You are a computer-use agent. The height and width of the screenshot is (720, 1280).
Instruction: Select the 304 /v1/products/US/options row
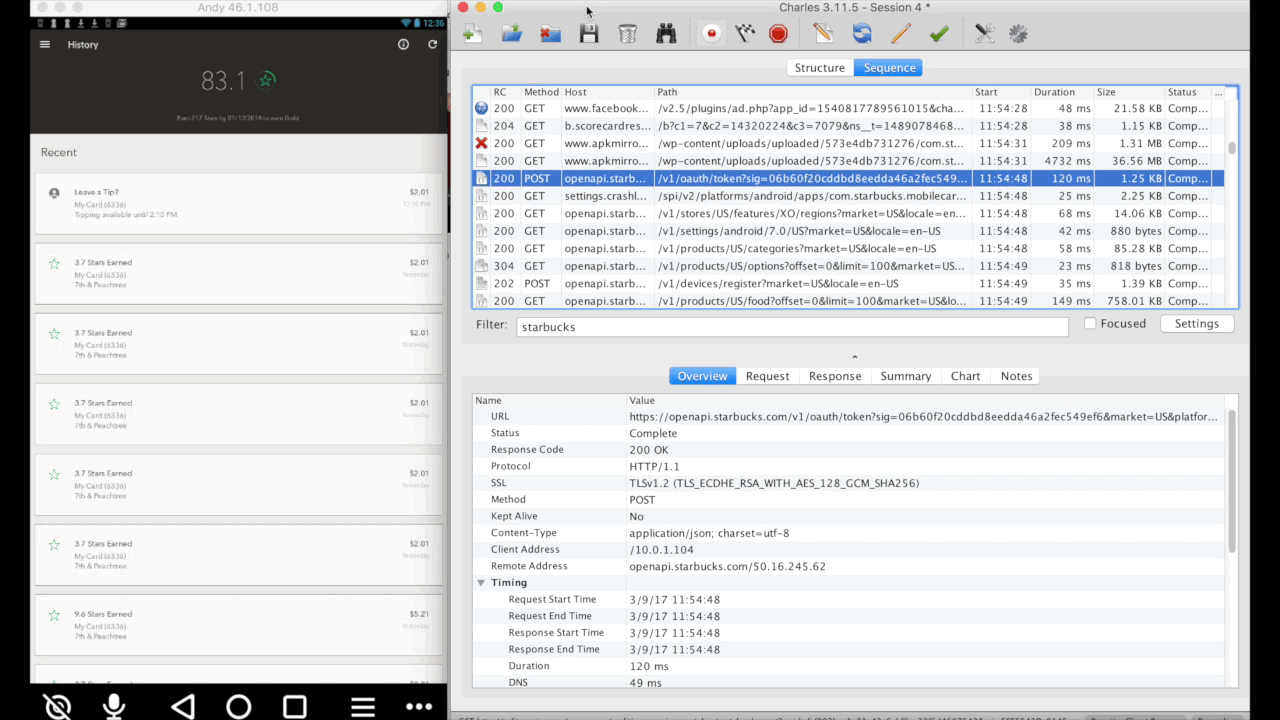coord(847,266)
